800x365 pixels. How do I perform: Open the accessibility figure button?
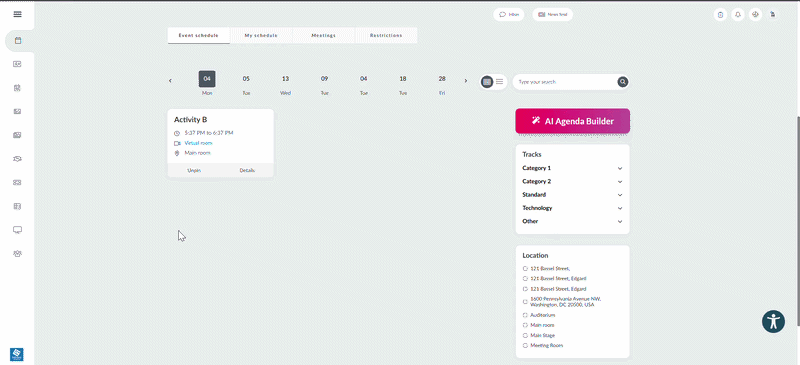[773, 322]
